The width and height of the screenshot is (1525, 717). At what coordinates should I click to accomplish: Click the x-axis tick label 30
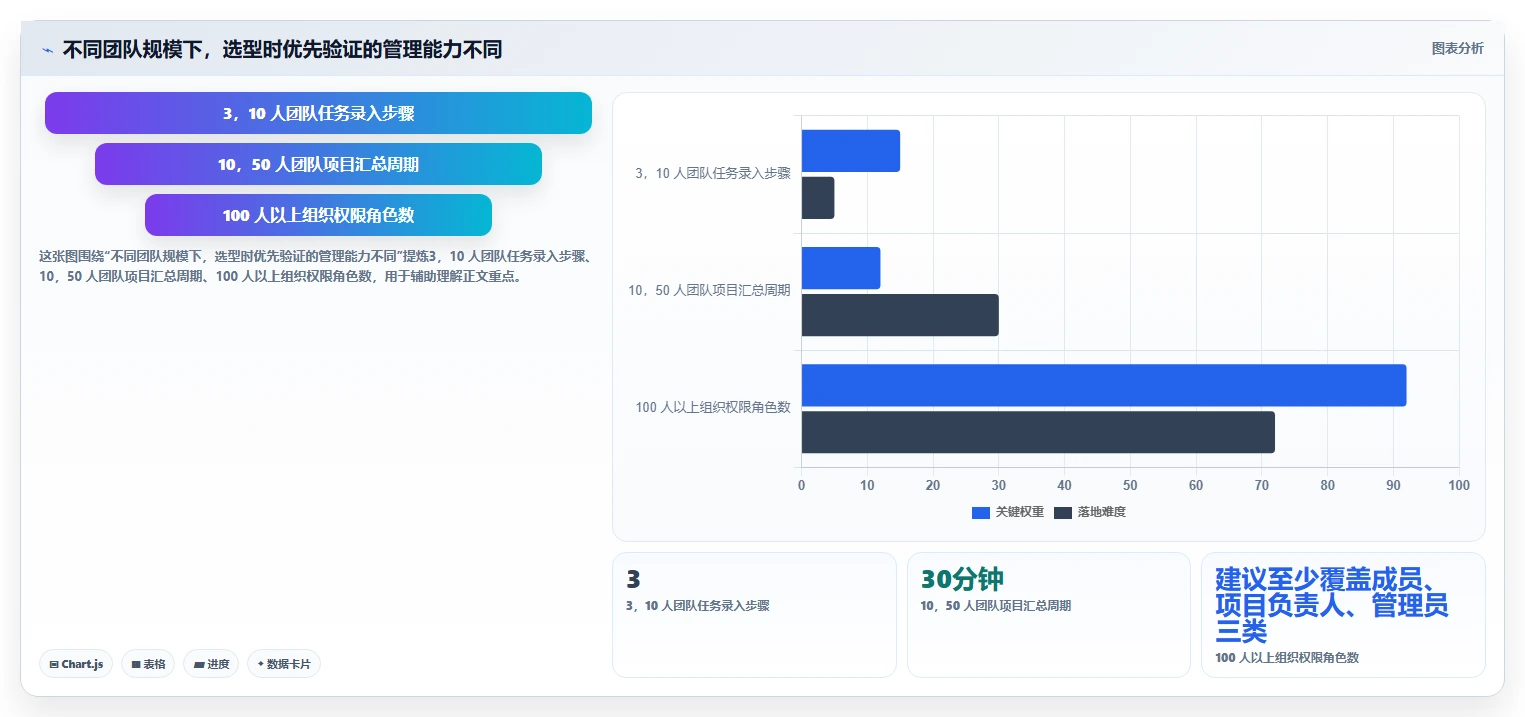[x=998, y=485]
